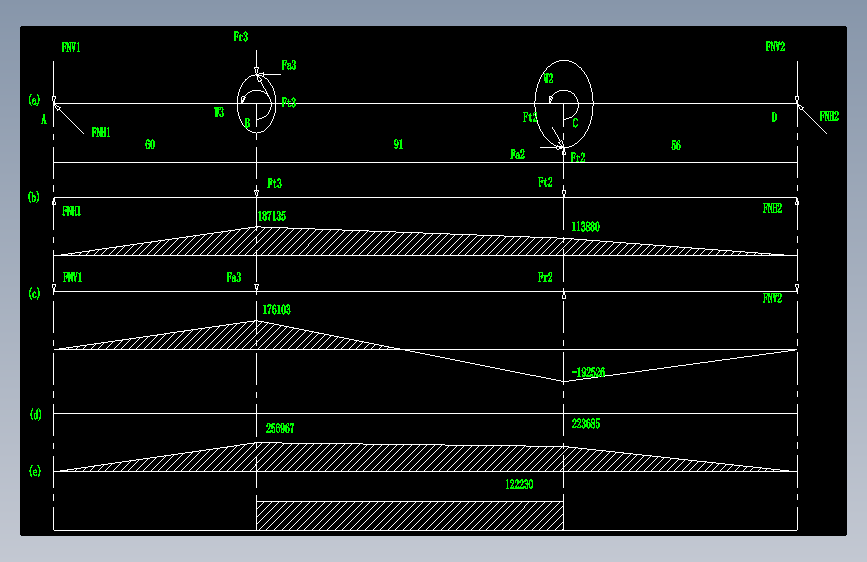The width and height of the screenshot is (867, 562).
Task: Select the (a) diagram marker
Action: click(34, 100)
